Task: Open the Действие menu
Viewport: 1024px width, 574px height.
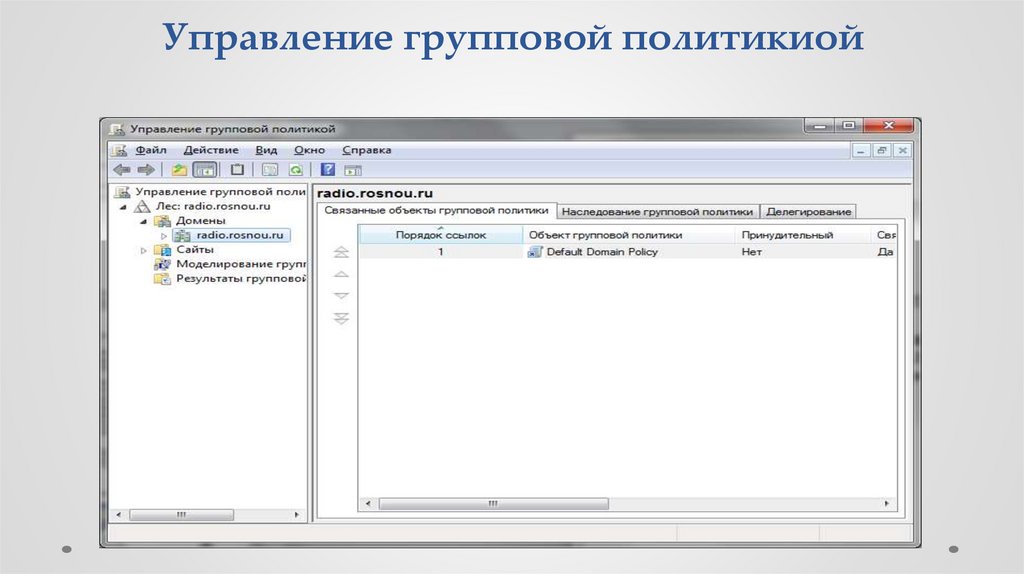Action: pos(210,150)
